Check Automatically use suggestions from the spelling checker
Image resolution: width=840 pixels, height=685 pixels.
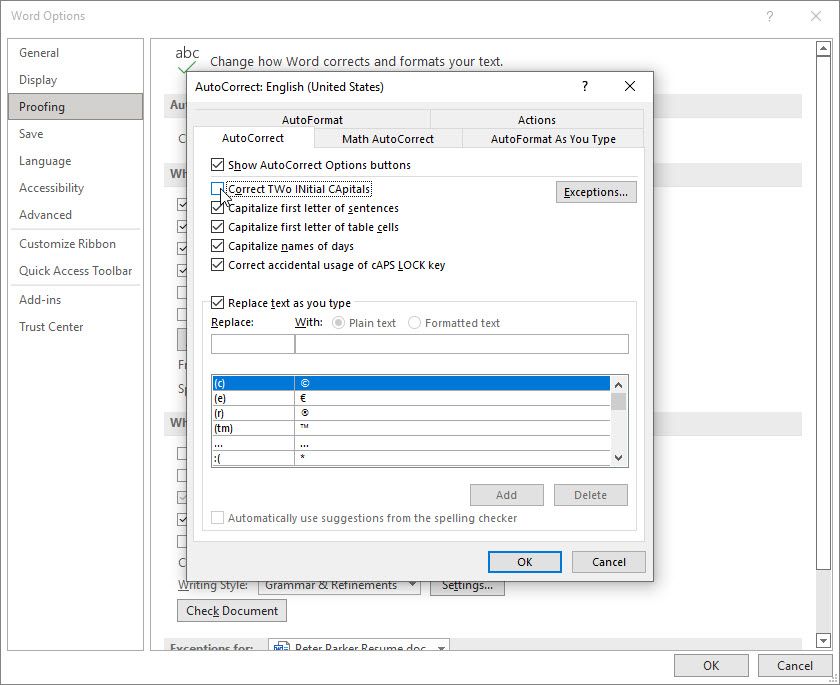tap(218, 517)
